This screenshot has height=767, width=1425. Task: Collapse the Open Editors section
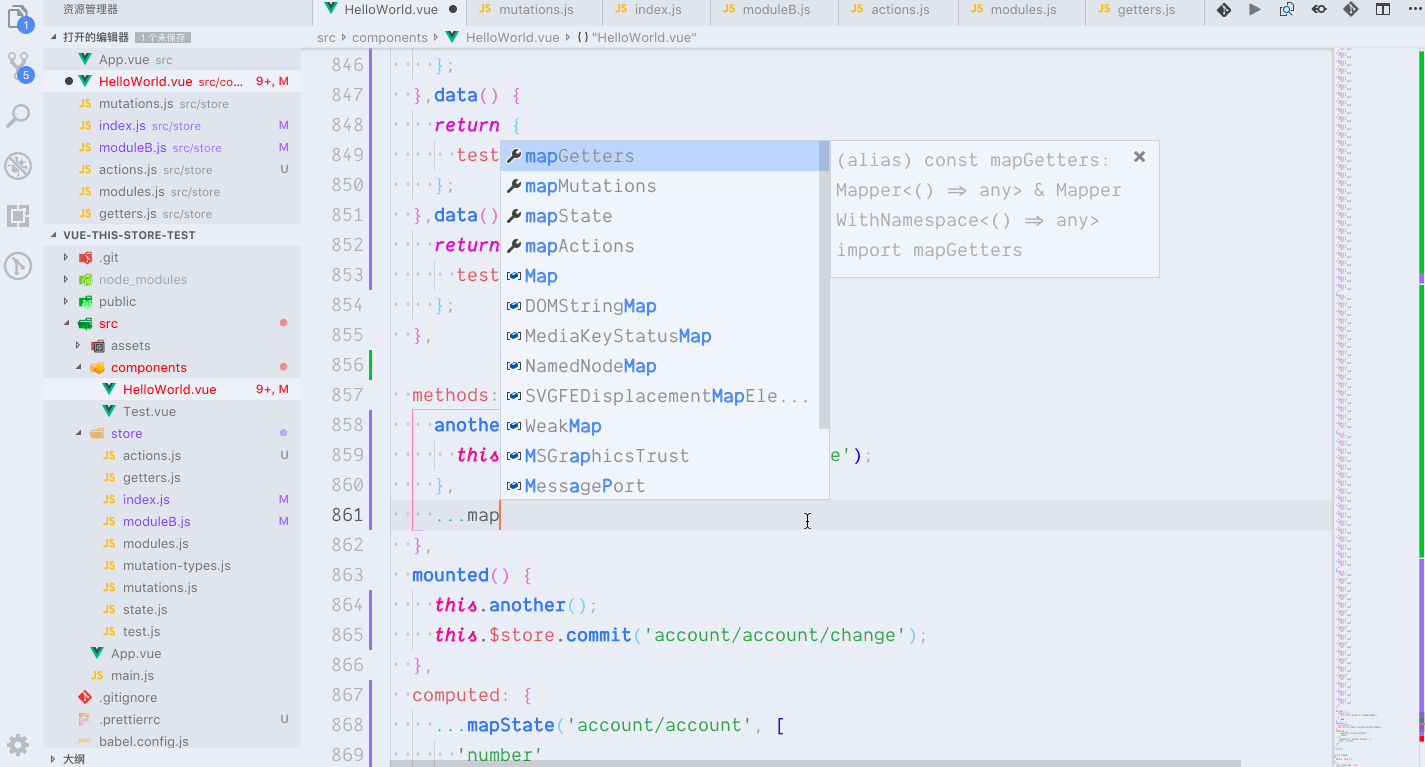(x=172, y=37)
